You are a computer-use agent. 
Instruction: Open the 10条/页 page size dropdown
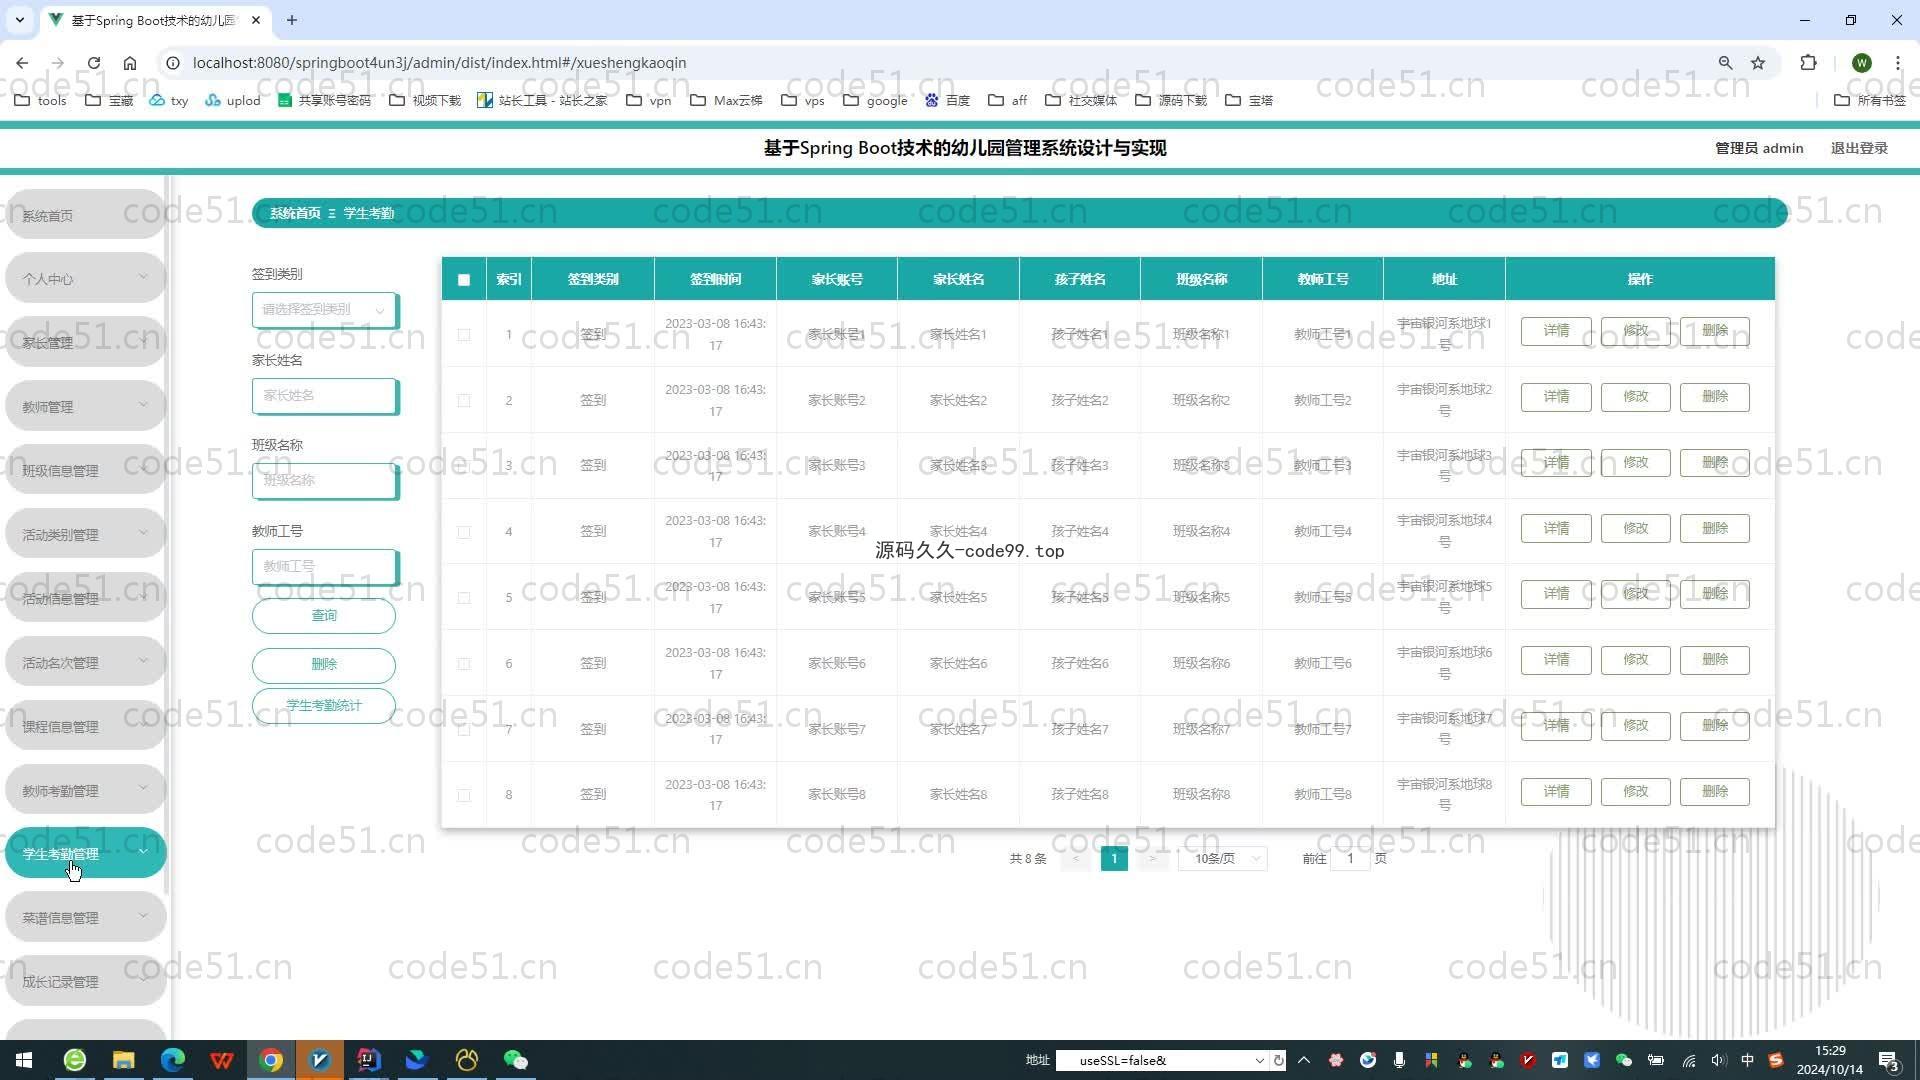[x=1223, y=858]
